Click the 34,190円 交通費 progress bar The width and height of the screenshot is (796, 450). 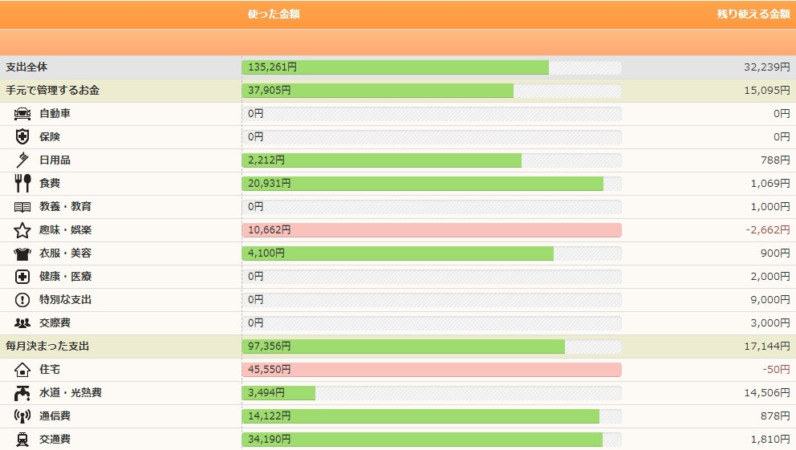point(432,439)
